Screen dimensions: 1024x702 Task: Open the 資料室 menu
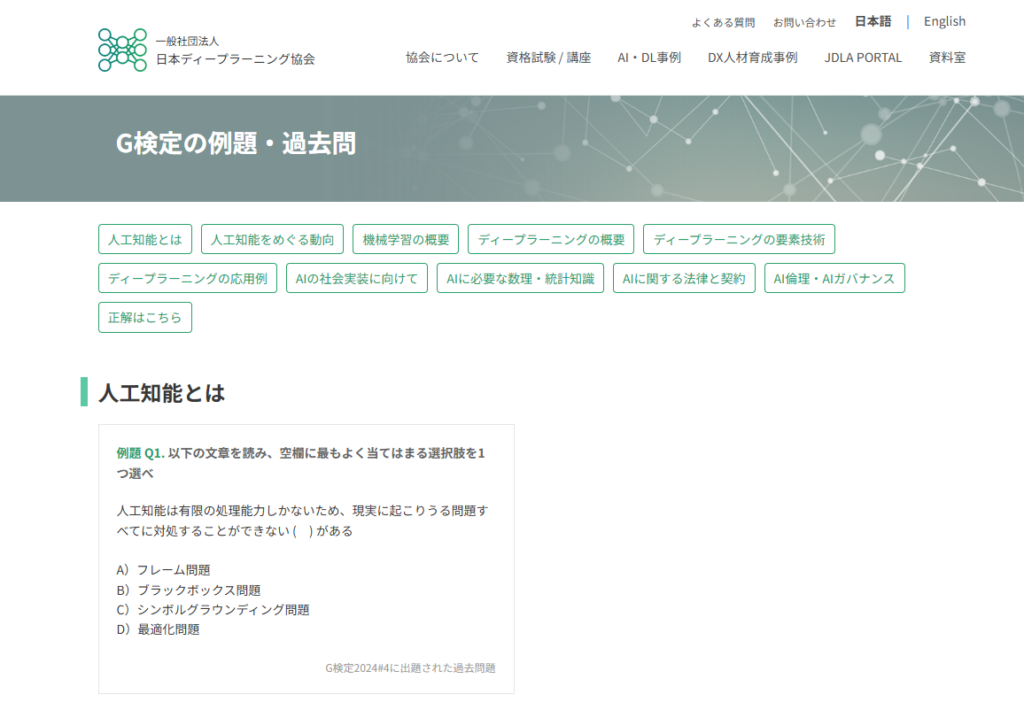[946, 58]
